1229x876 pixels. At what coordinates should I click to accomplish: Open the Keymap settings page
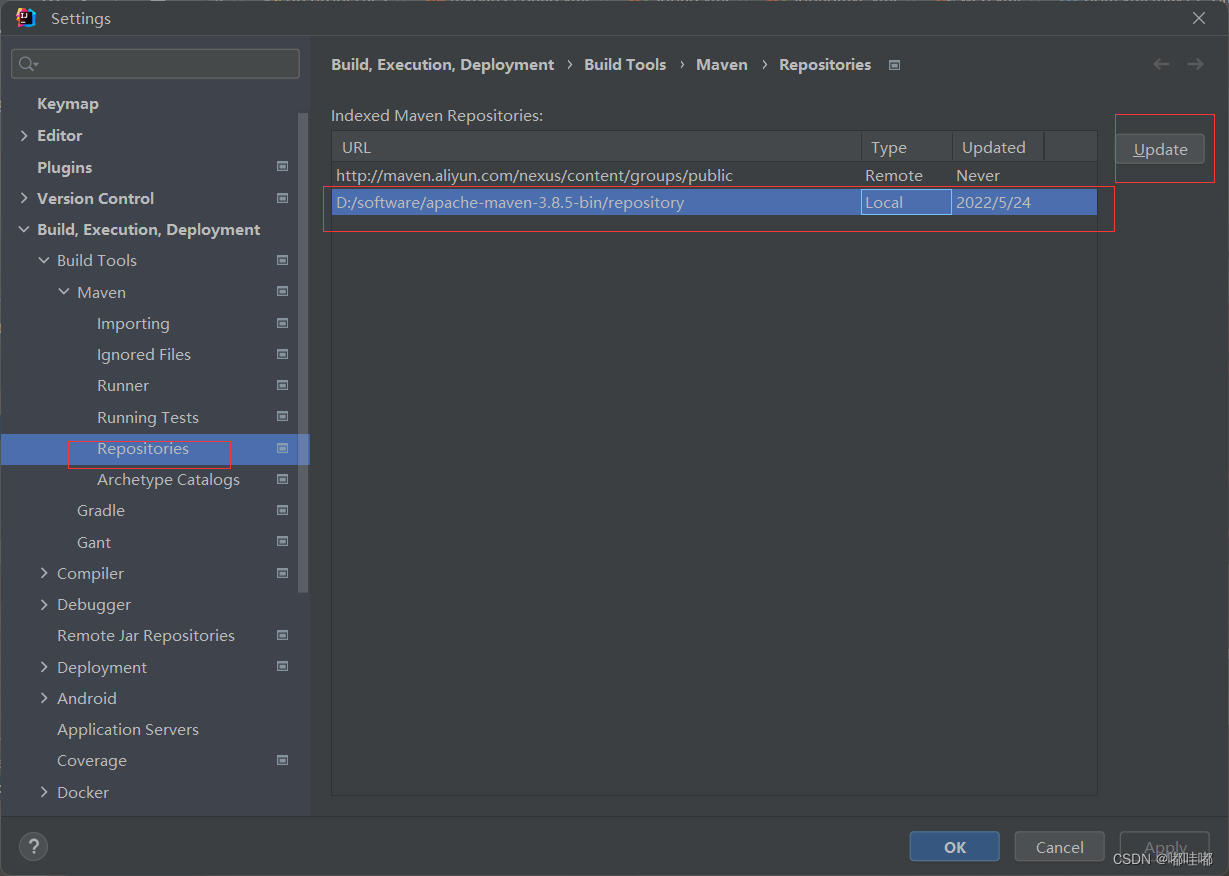68,104
